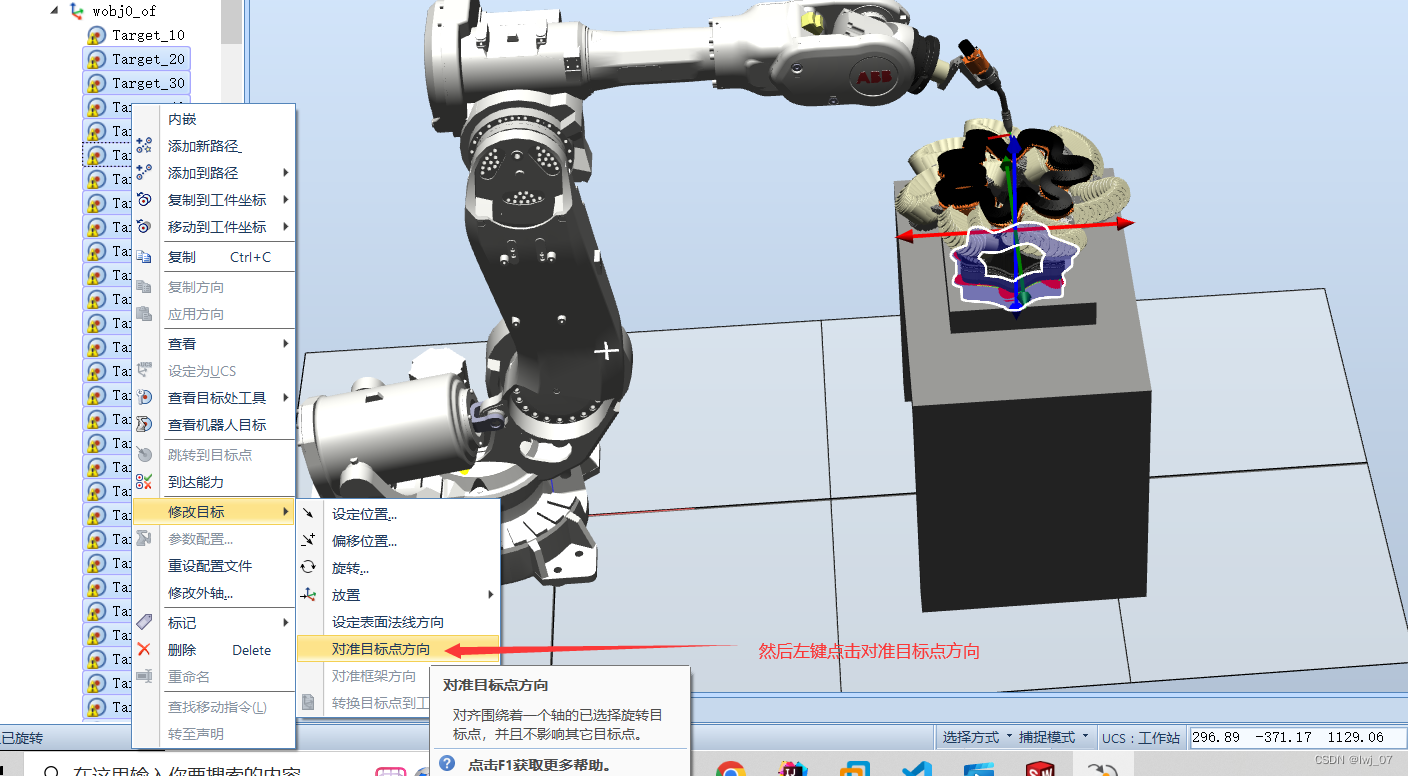Viewport: 1408px width, 776px height.
Task: Expand the 放置 submenu
Action: pos(490,595)
